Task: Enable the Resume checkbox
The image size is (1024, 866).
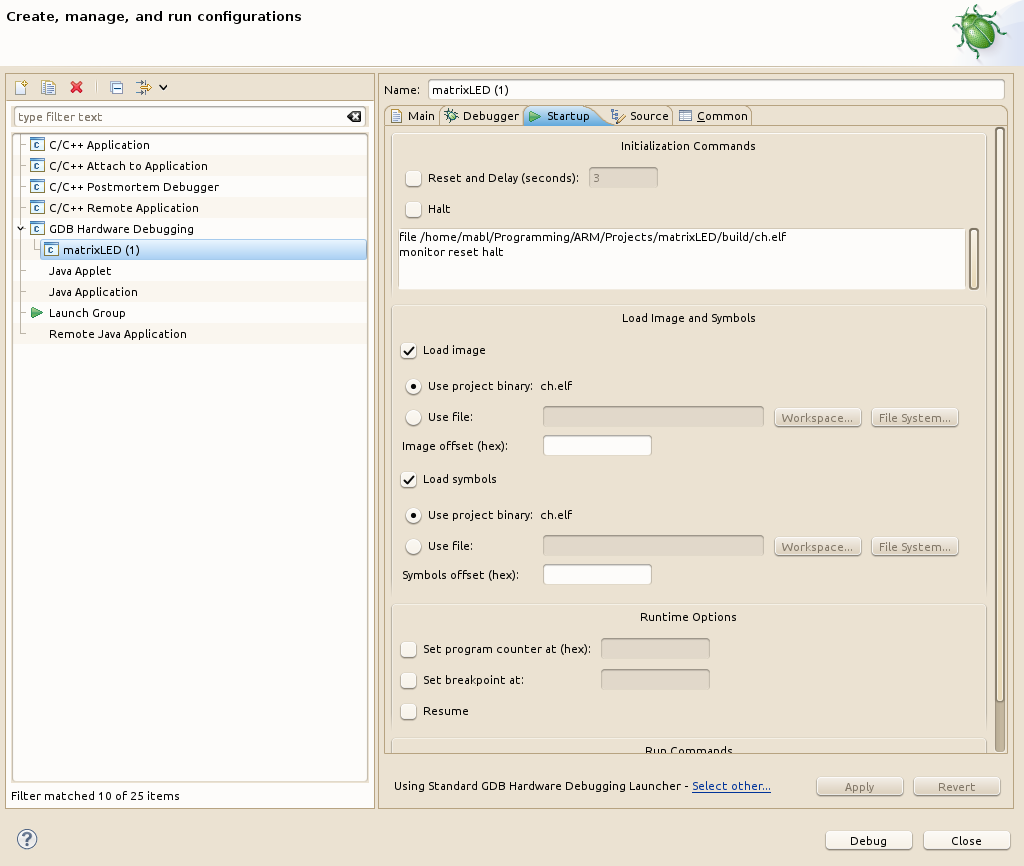Action: 409,711
